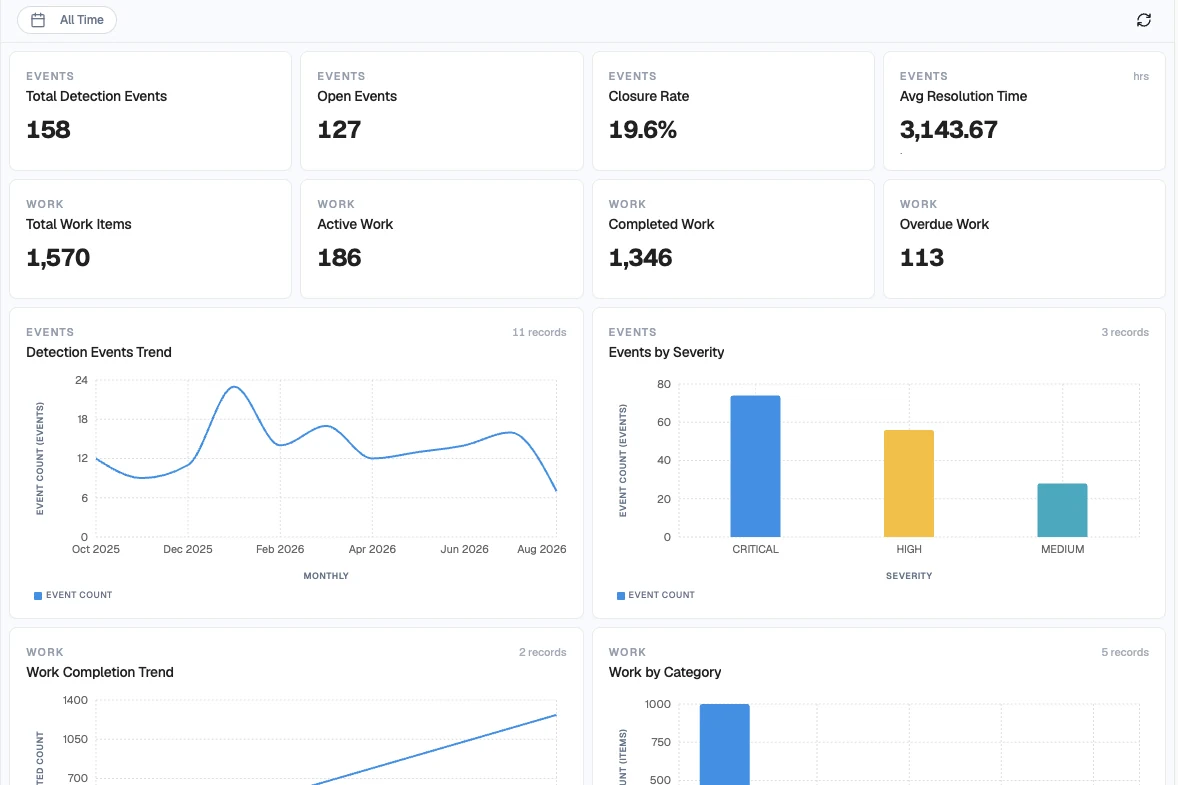
Task: Click the Work Completion Trend title
Action: 100,672
